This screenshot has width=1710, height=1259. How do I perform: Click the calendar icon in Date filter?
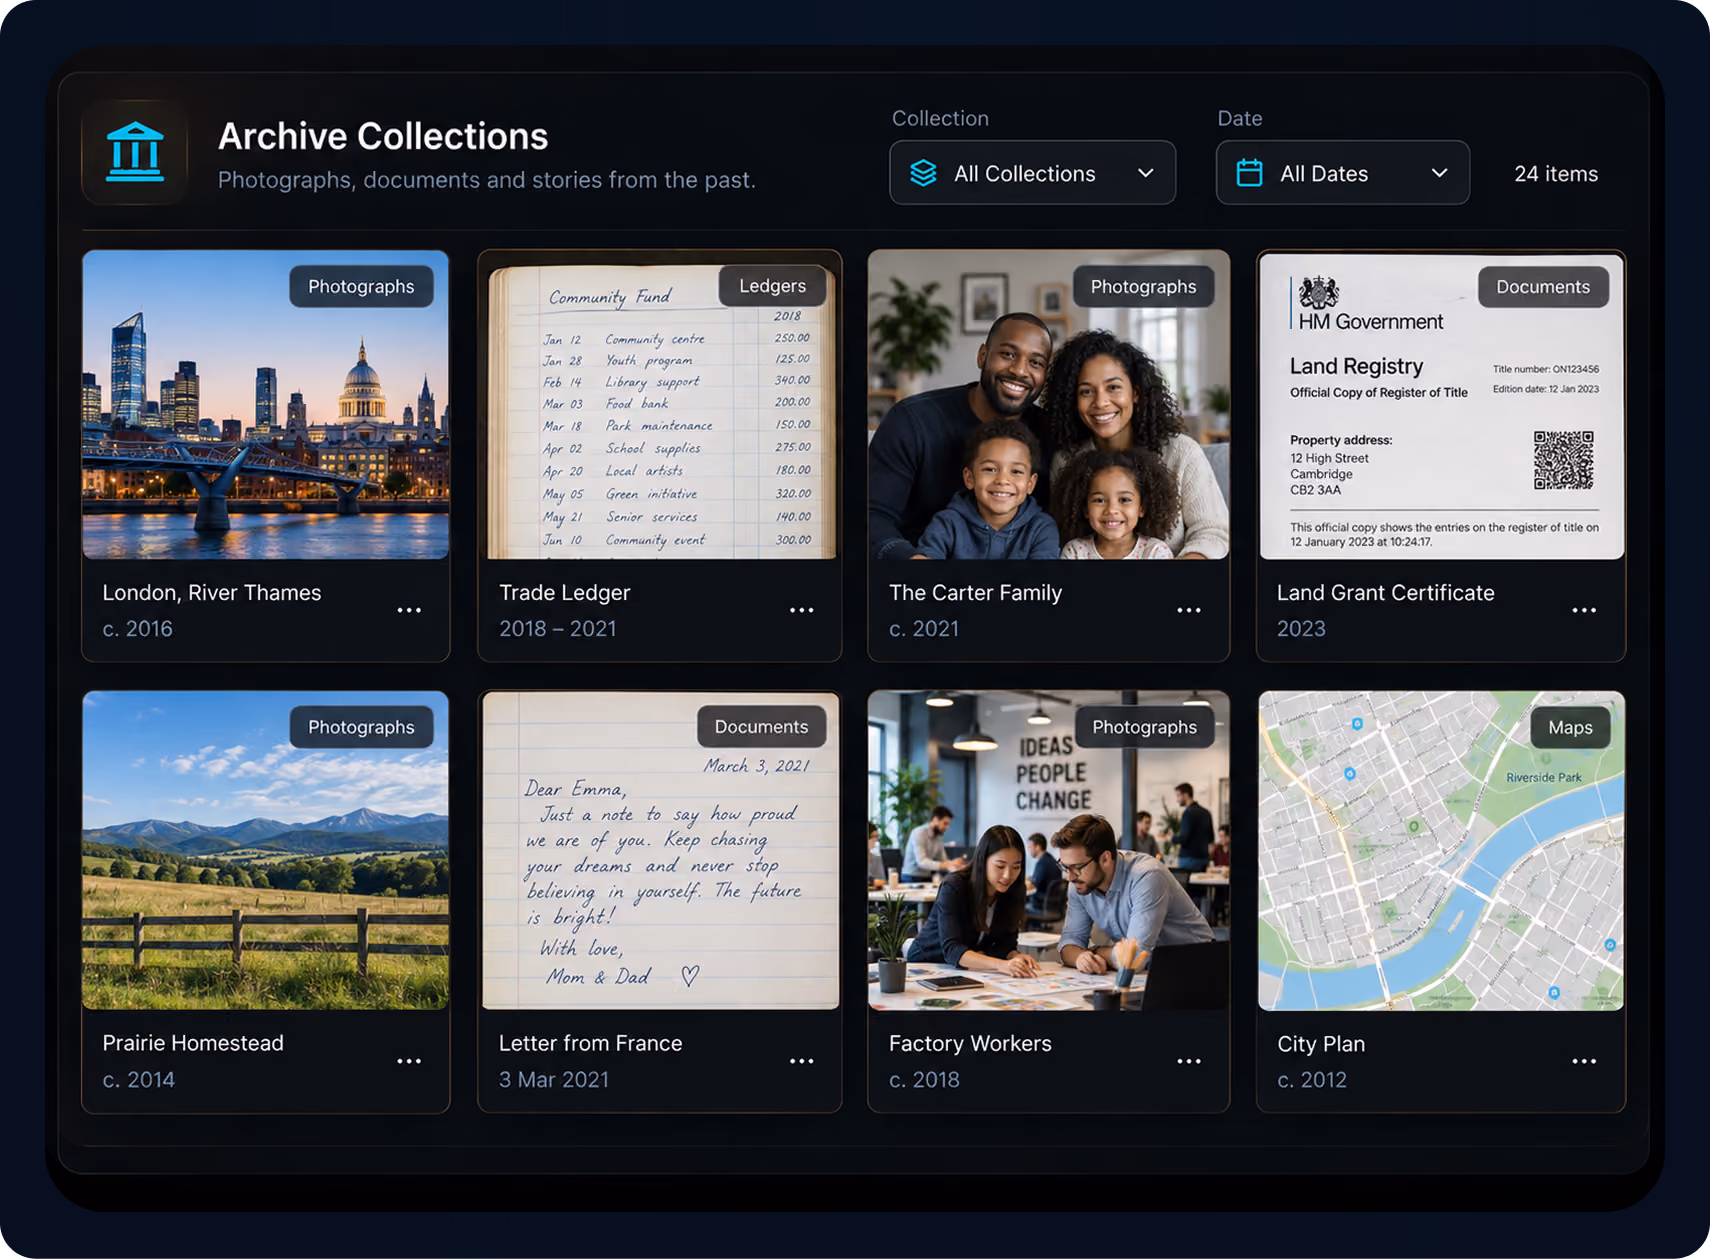(1249, 173)
